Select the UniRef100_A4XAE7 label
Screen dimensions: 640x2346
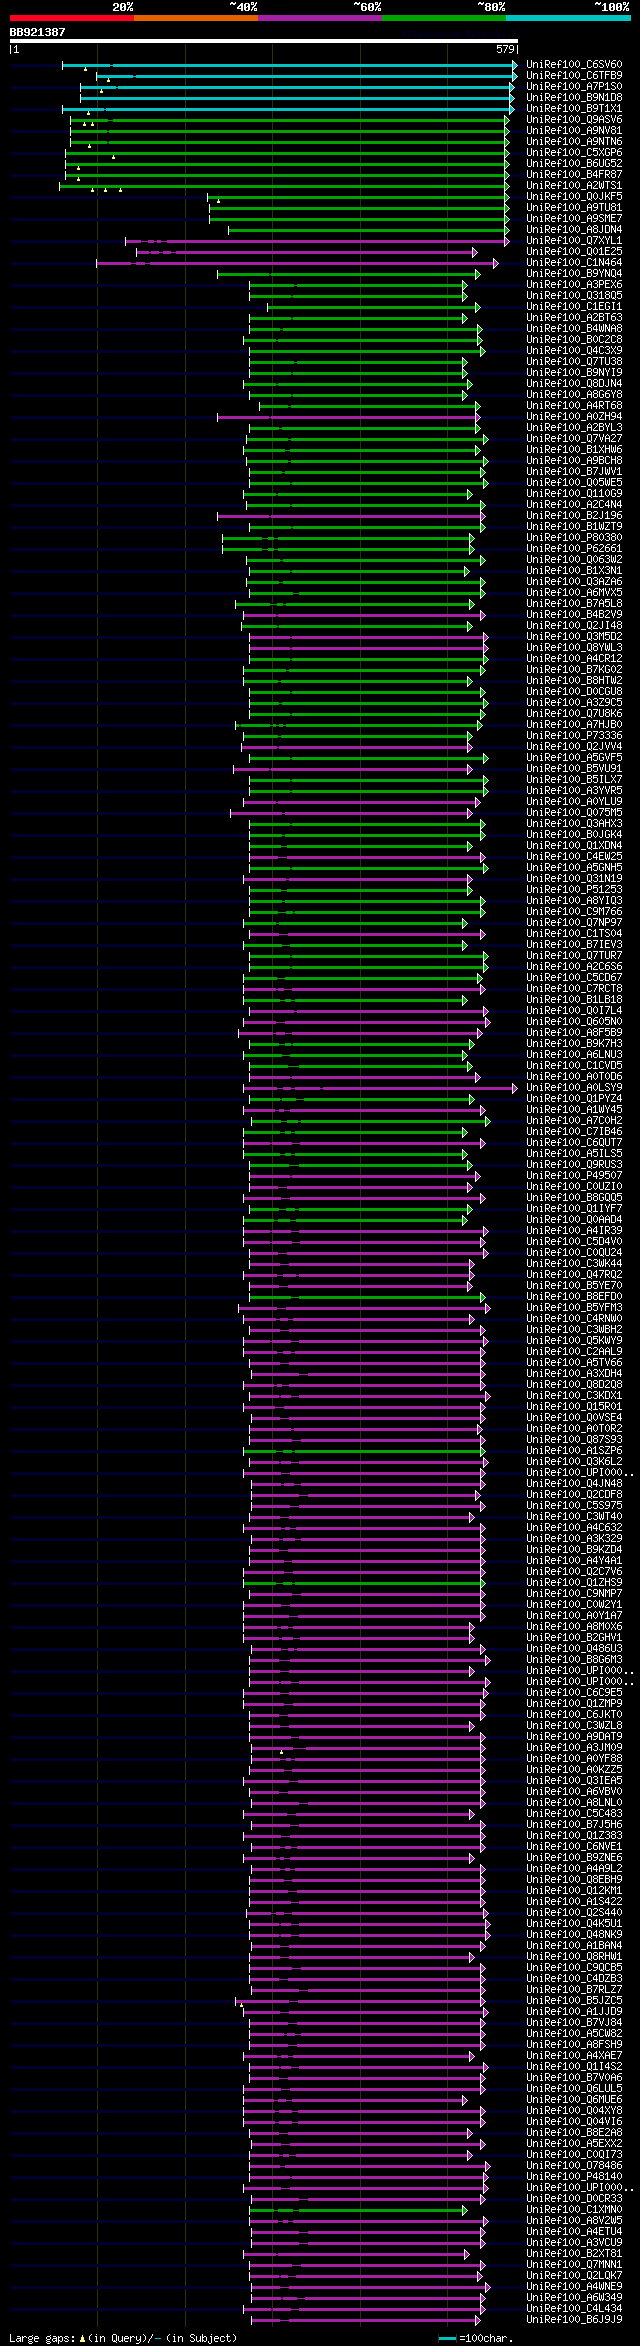pos(574,2056)
